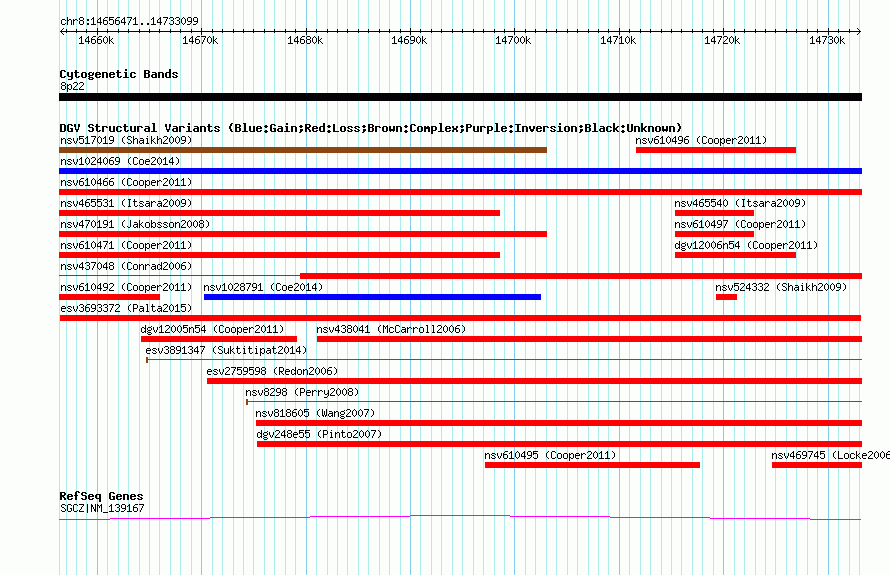Click the nsv818605 (Wang2007) label
The height and width of the screenshot is (575, 890).
[315, 413]
